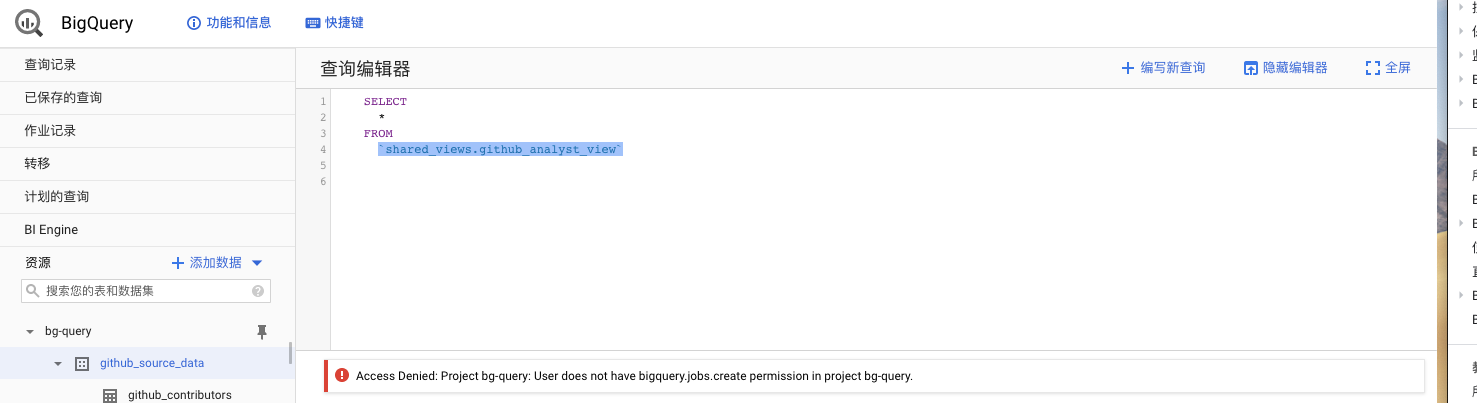The height and width of the screenshot is (403, 1477).
Task: Click 添加数据 button
Action: point(207,263)
